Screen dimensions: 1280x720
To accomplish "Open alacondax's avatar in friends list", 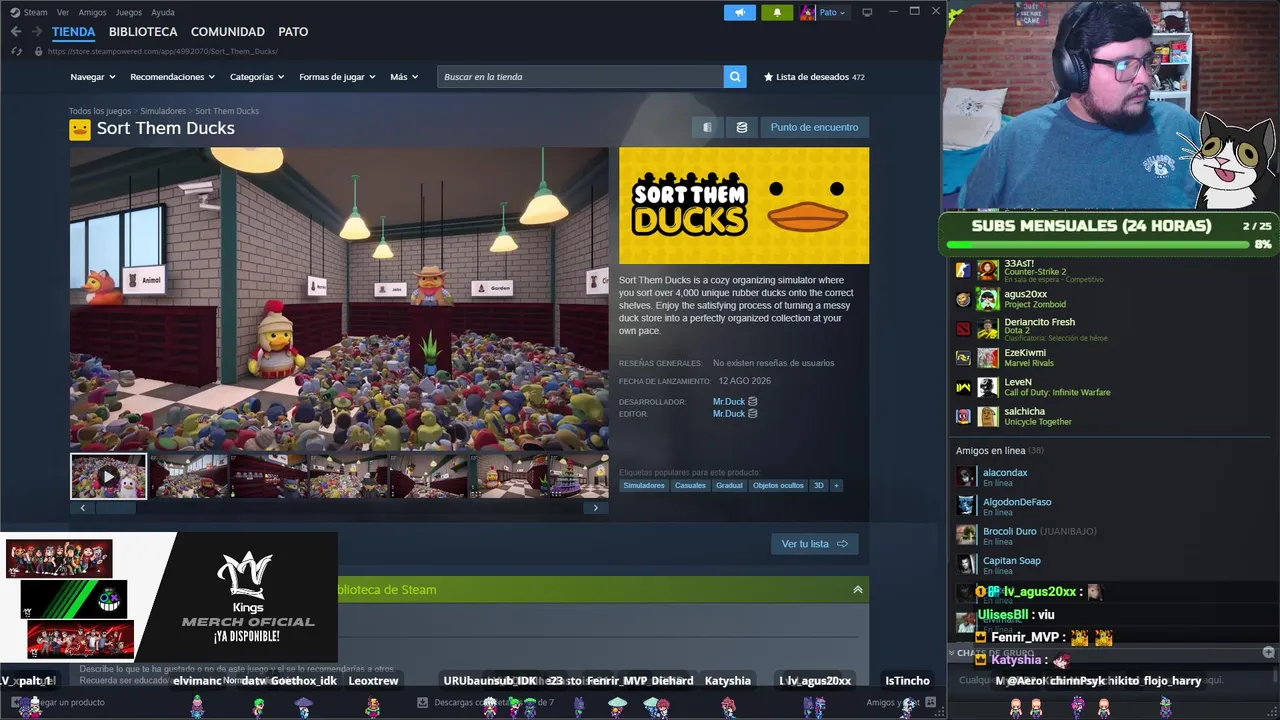I will (x=966, y=477).
